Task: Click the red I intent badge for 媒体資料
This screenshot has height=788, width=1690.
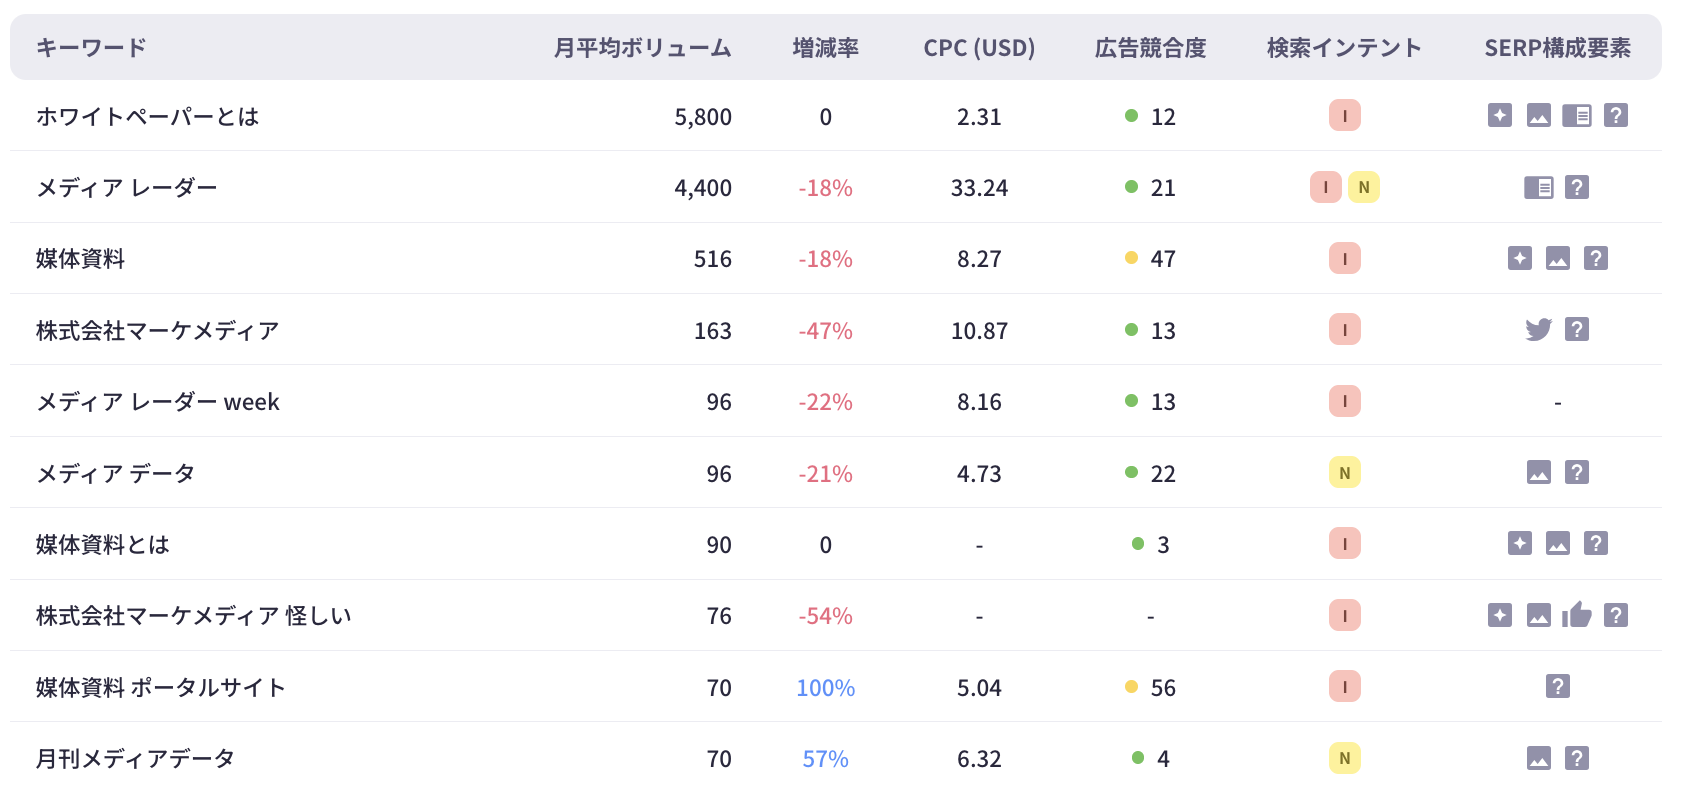Action: pyautogui.click(x=1344, y=259)
